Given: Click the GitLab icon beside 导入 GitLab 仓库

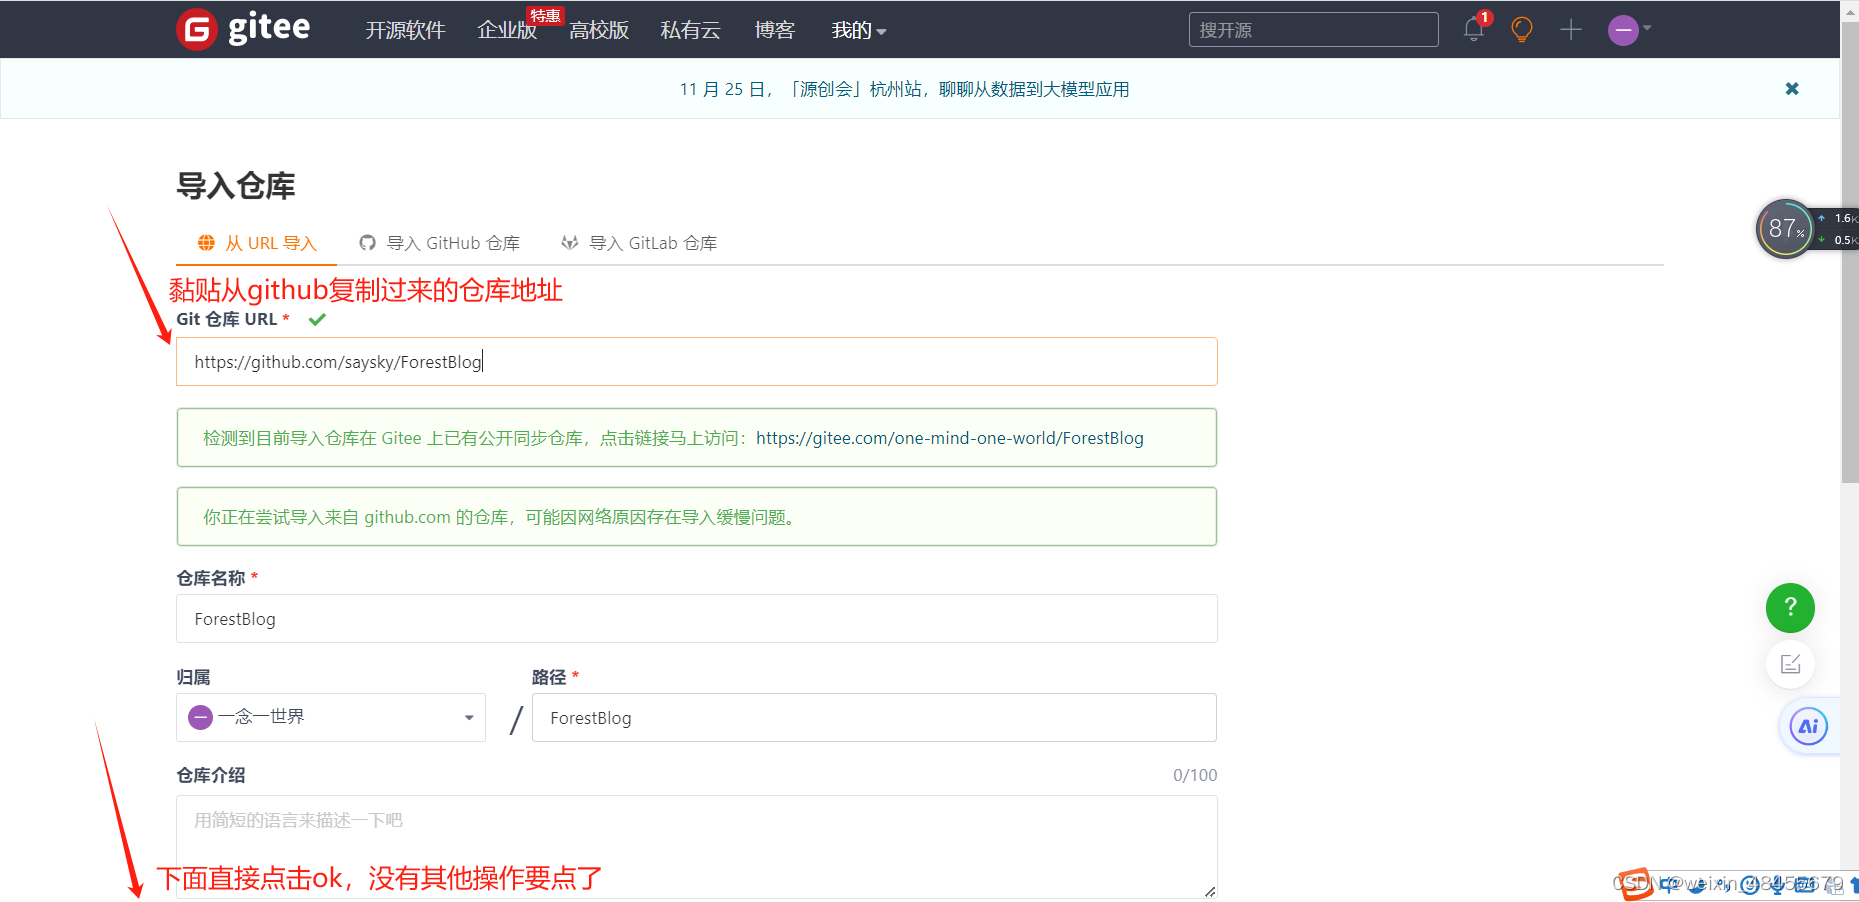Looking at the screenshot, I should click(569, 242).
